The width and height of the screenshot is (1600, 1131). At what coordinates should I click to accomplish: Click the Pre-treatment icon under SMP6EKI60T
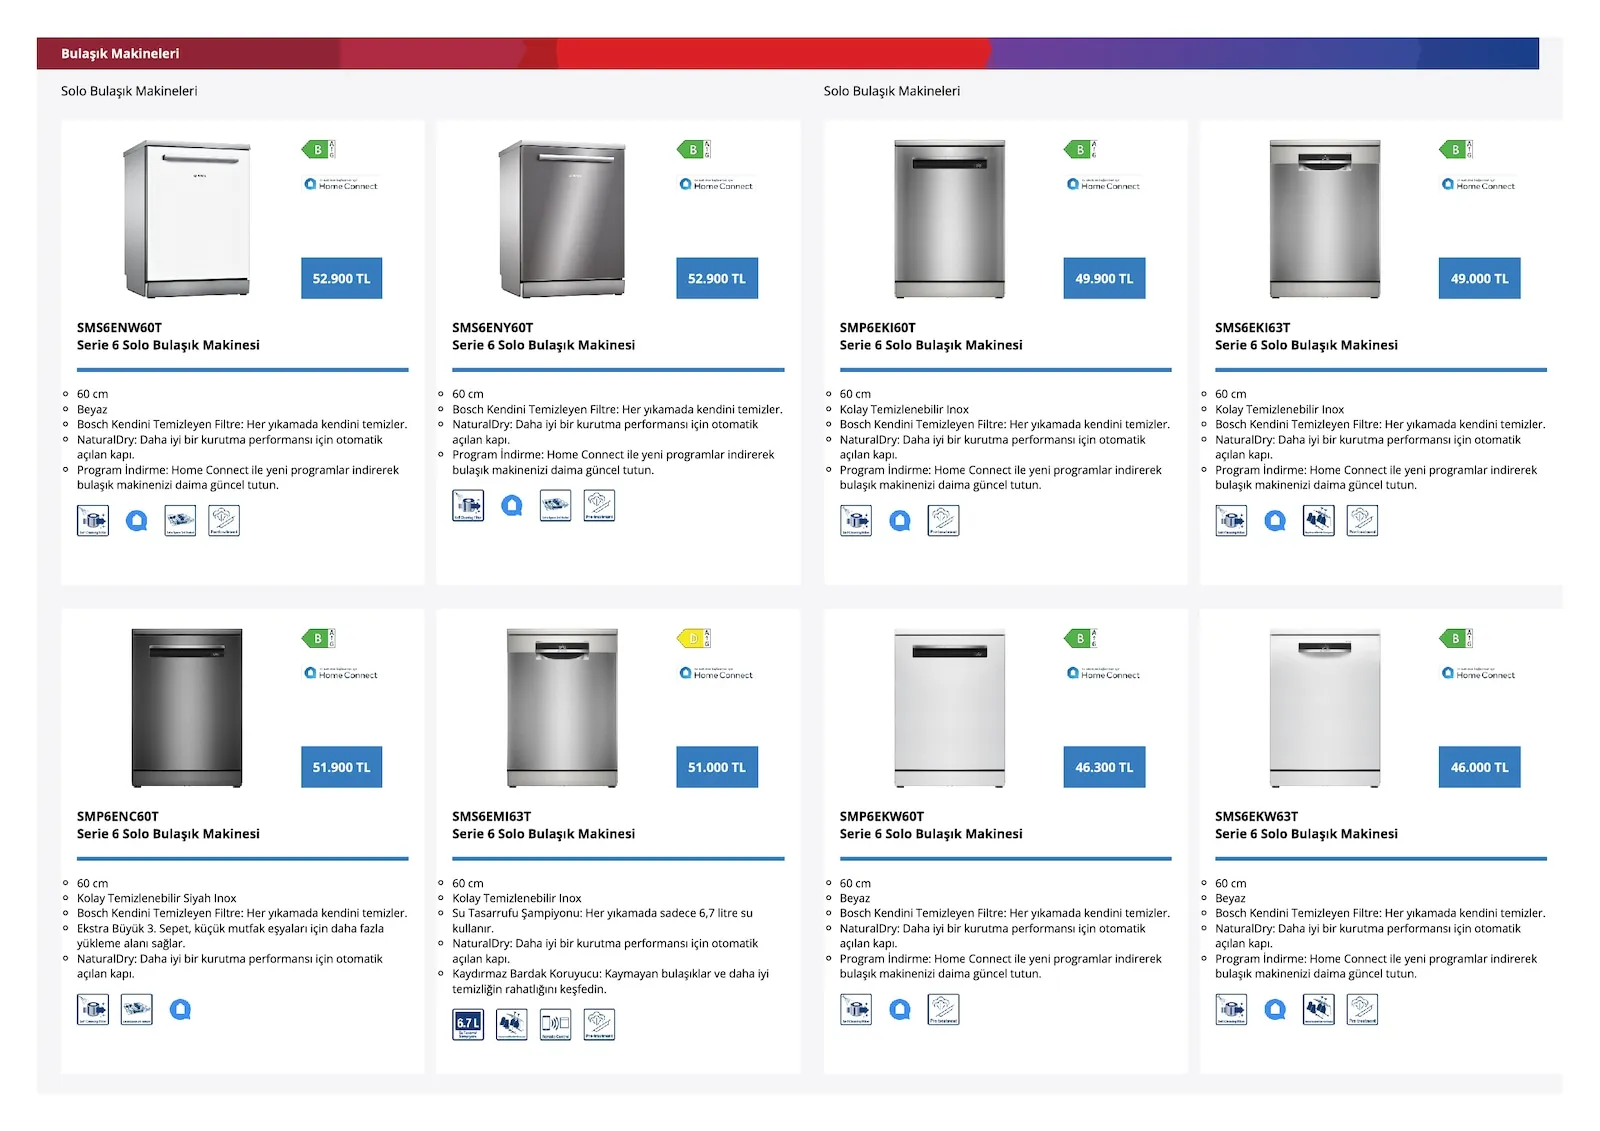pyautogui.click(x=943, y=520)
